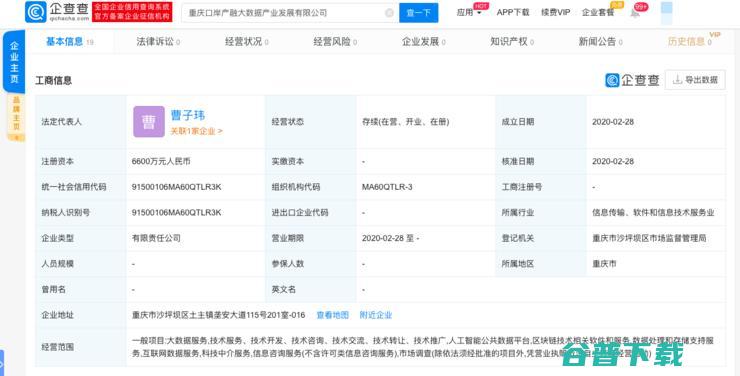This screenshot has height=376, width=740.
Task: Select status 存续(在营、开业、在册)
Action: [x=405, y=122]
